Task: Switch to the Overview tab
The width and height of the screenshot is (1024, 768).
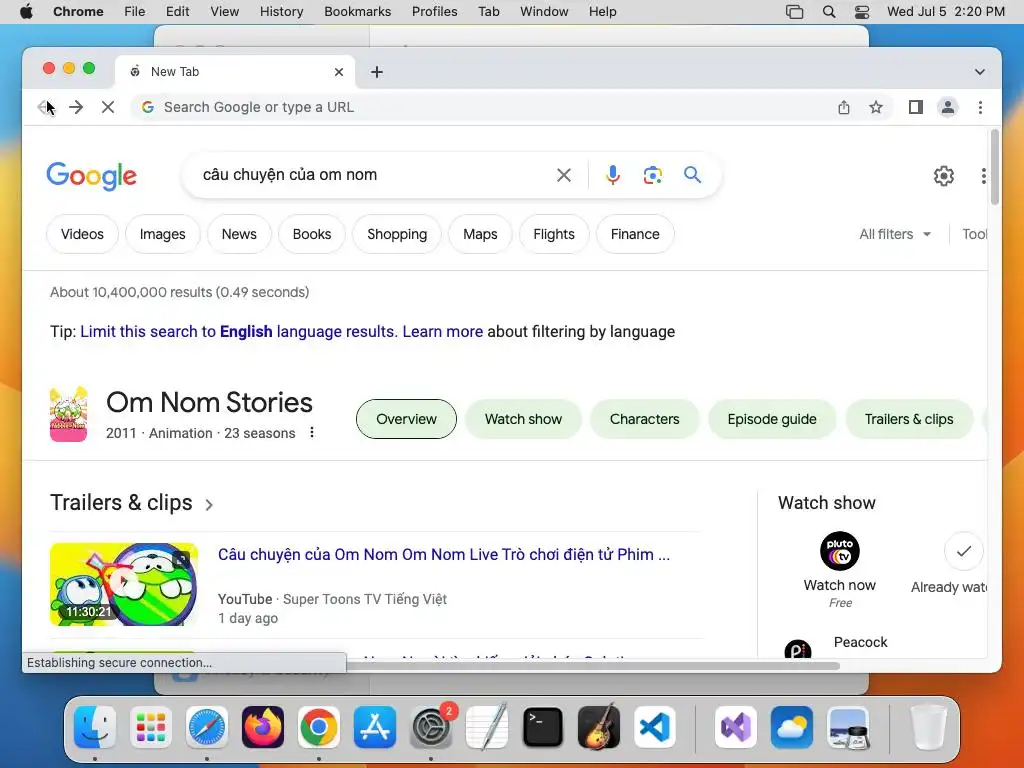Action: 406,419
